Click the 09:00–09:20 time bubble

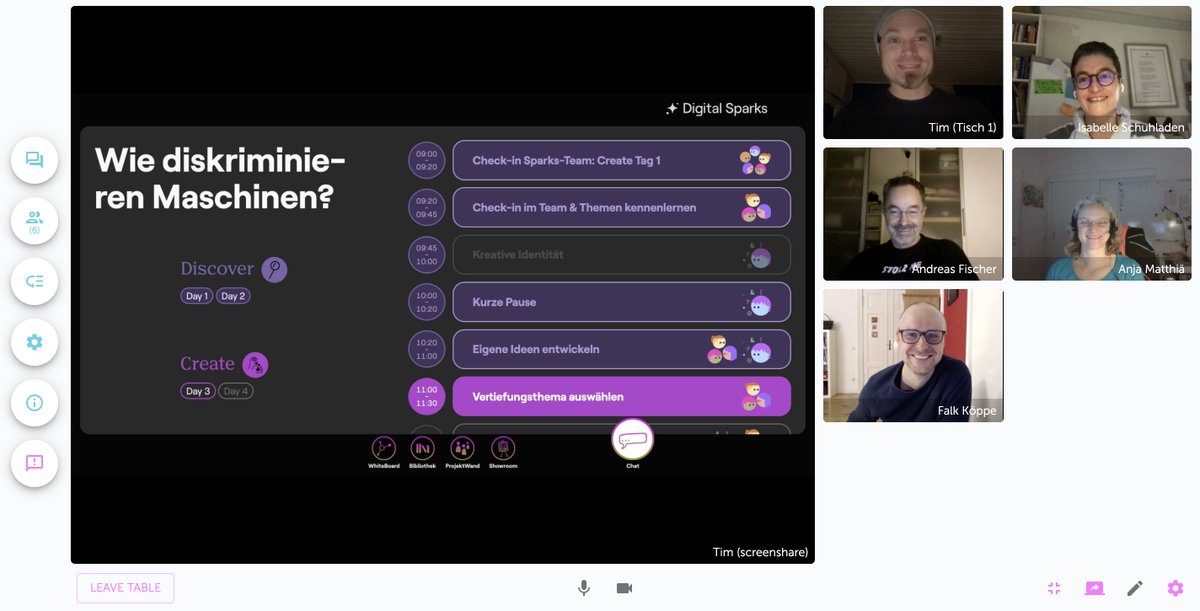coord(427,160)
